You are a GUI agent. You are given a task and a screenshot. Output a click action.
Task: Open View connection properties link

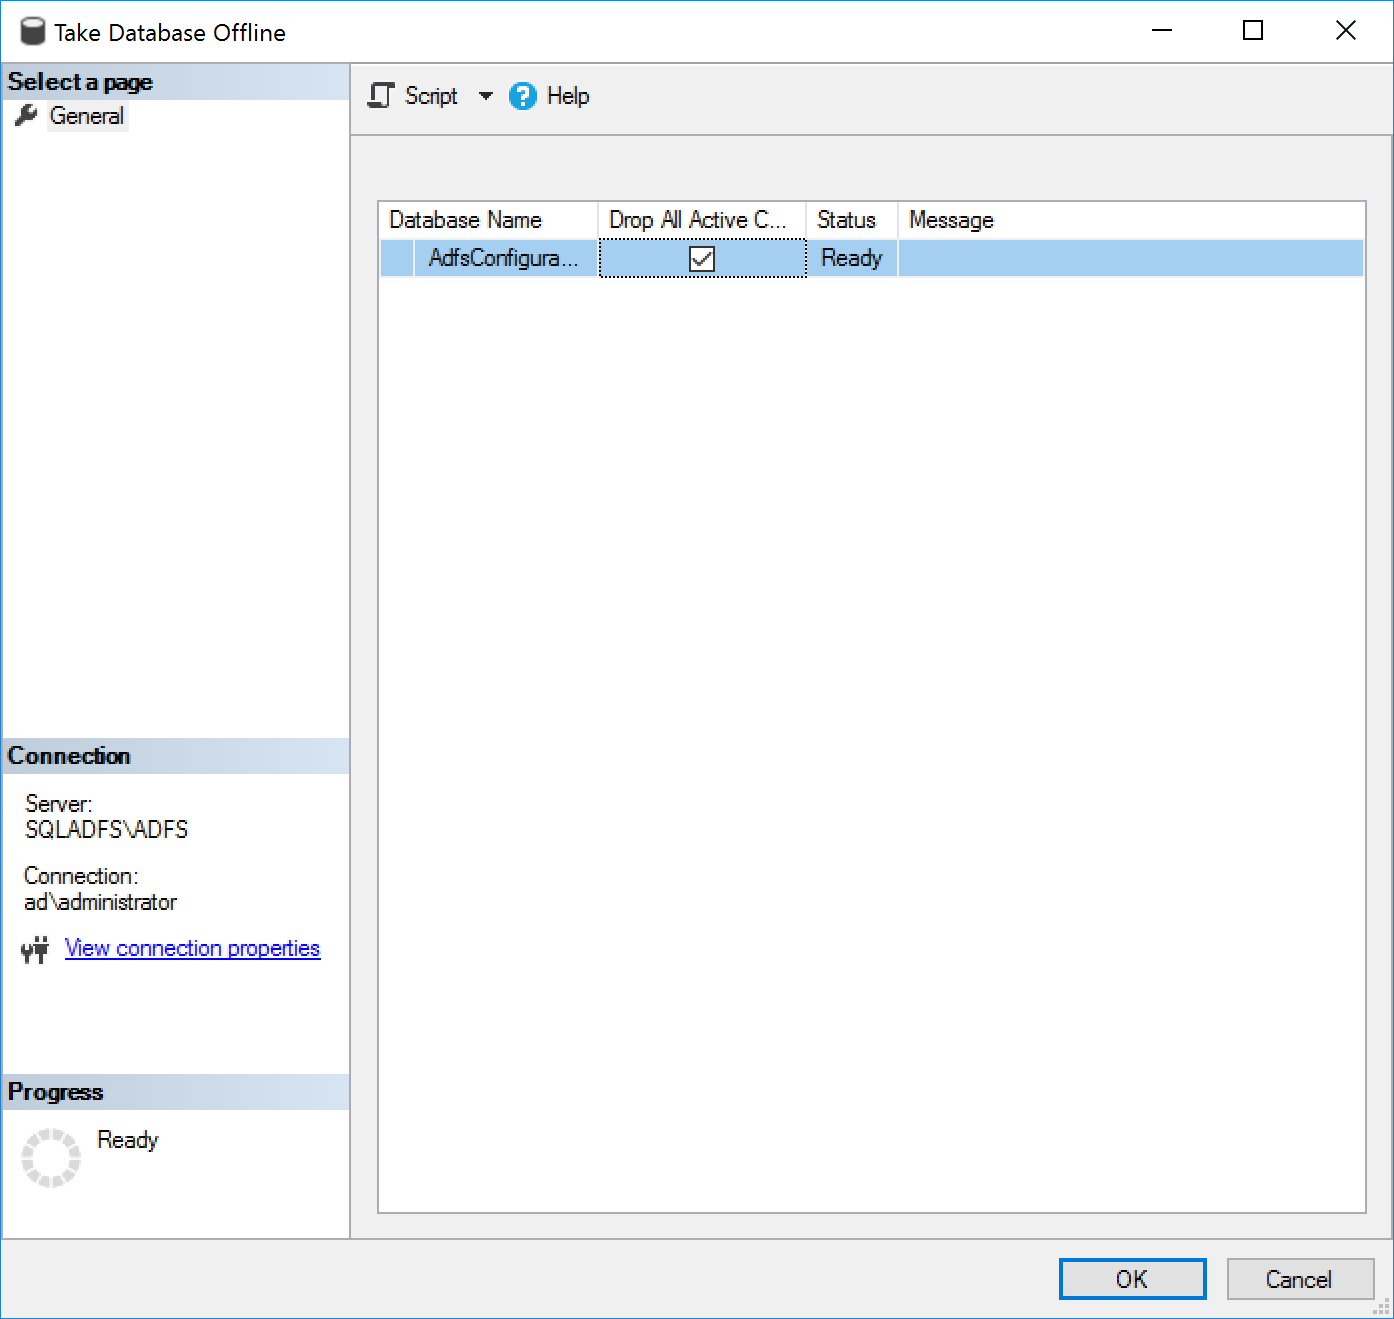192,948
